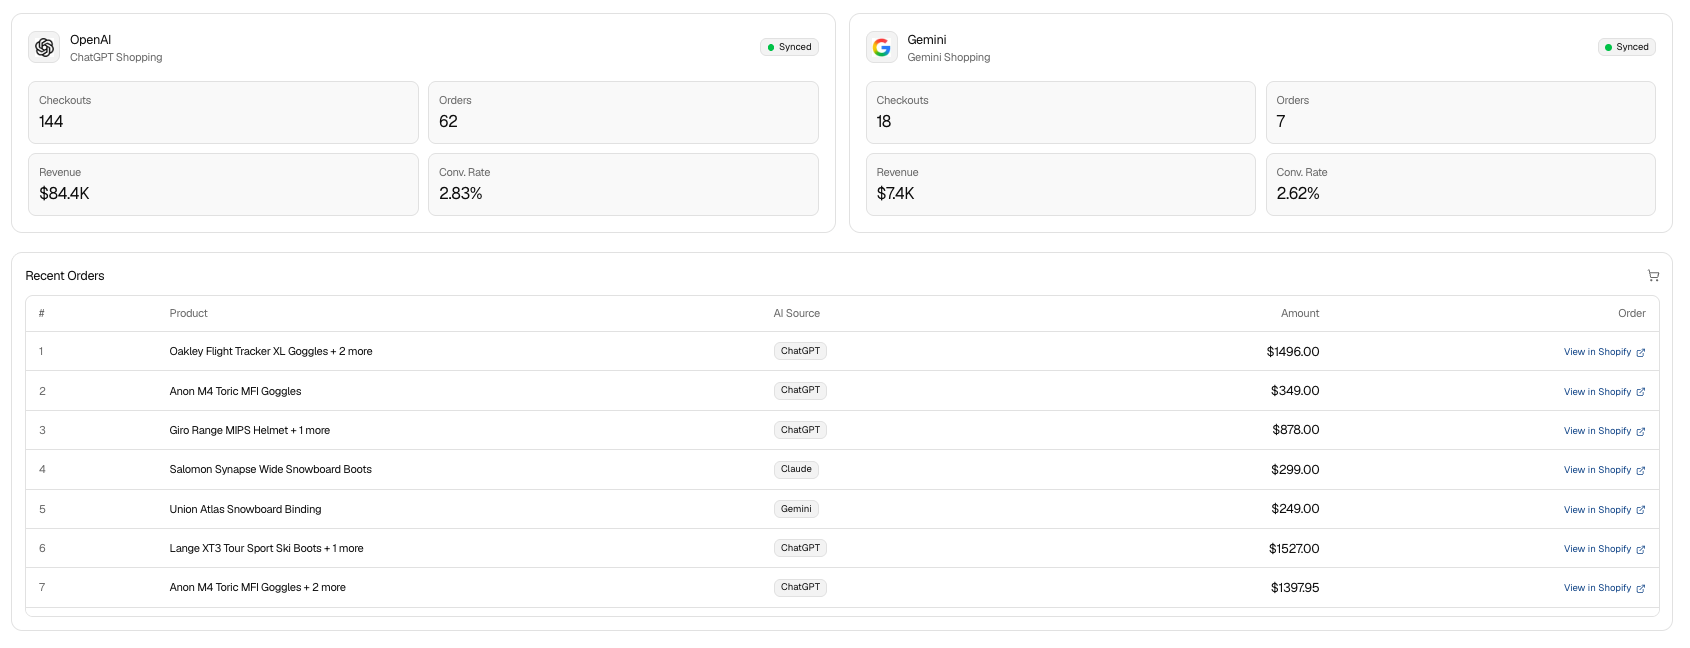Click the Gemini Google logo icon

tap(881, 47)
